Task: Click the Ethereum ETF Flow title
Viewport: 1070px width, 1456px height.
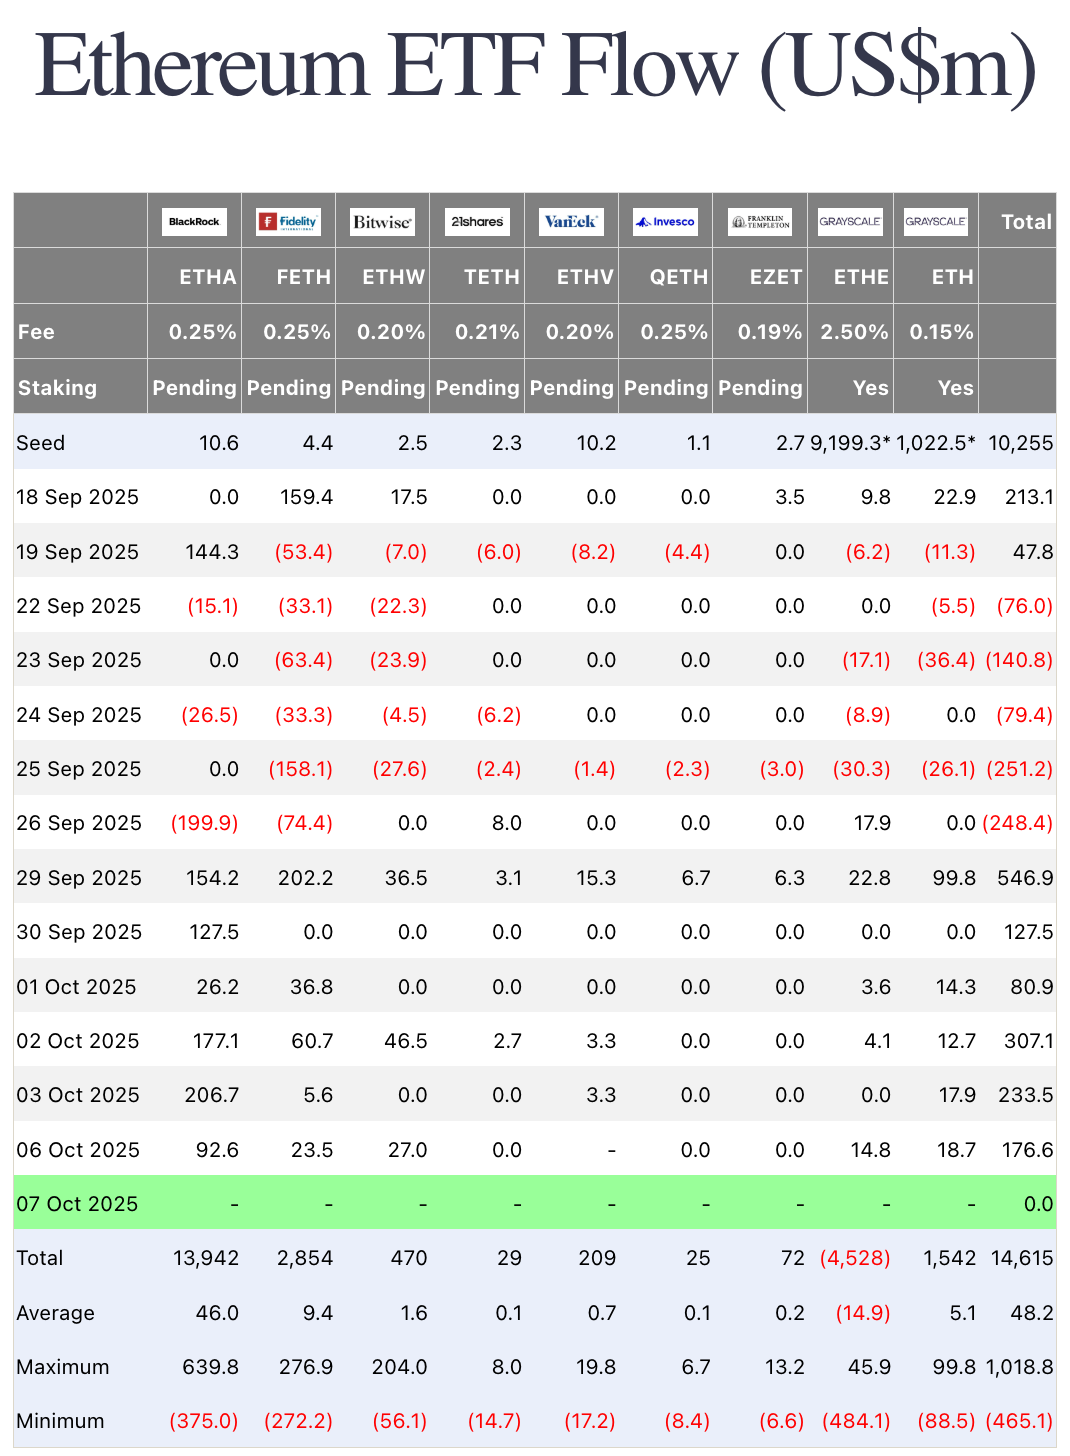Action: [536, 66]
